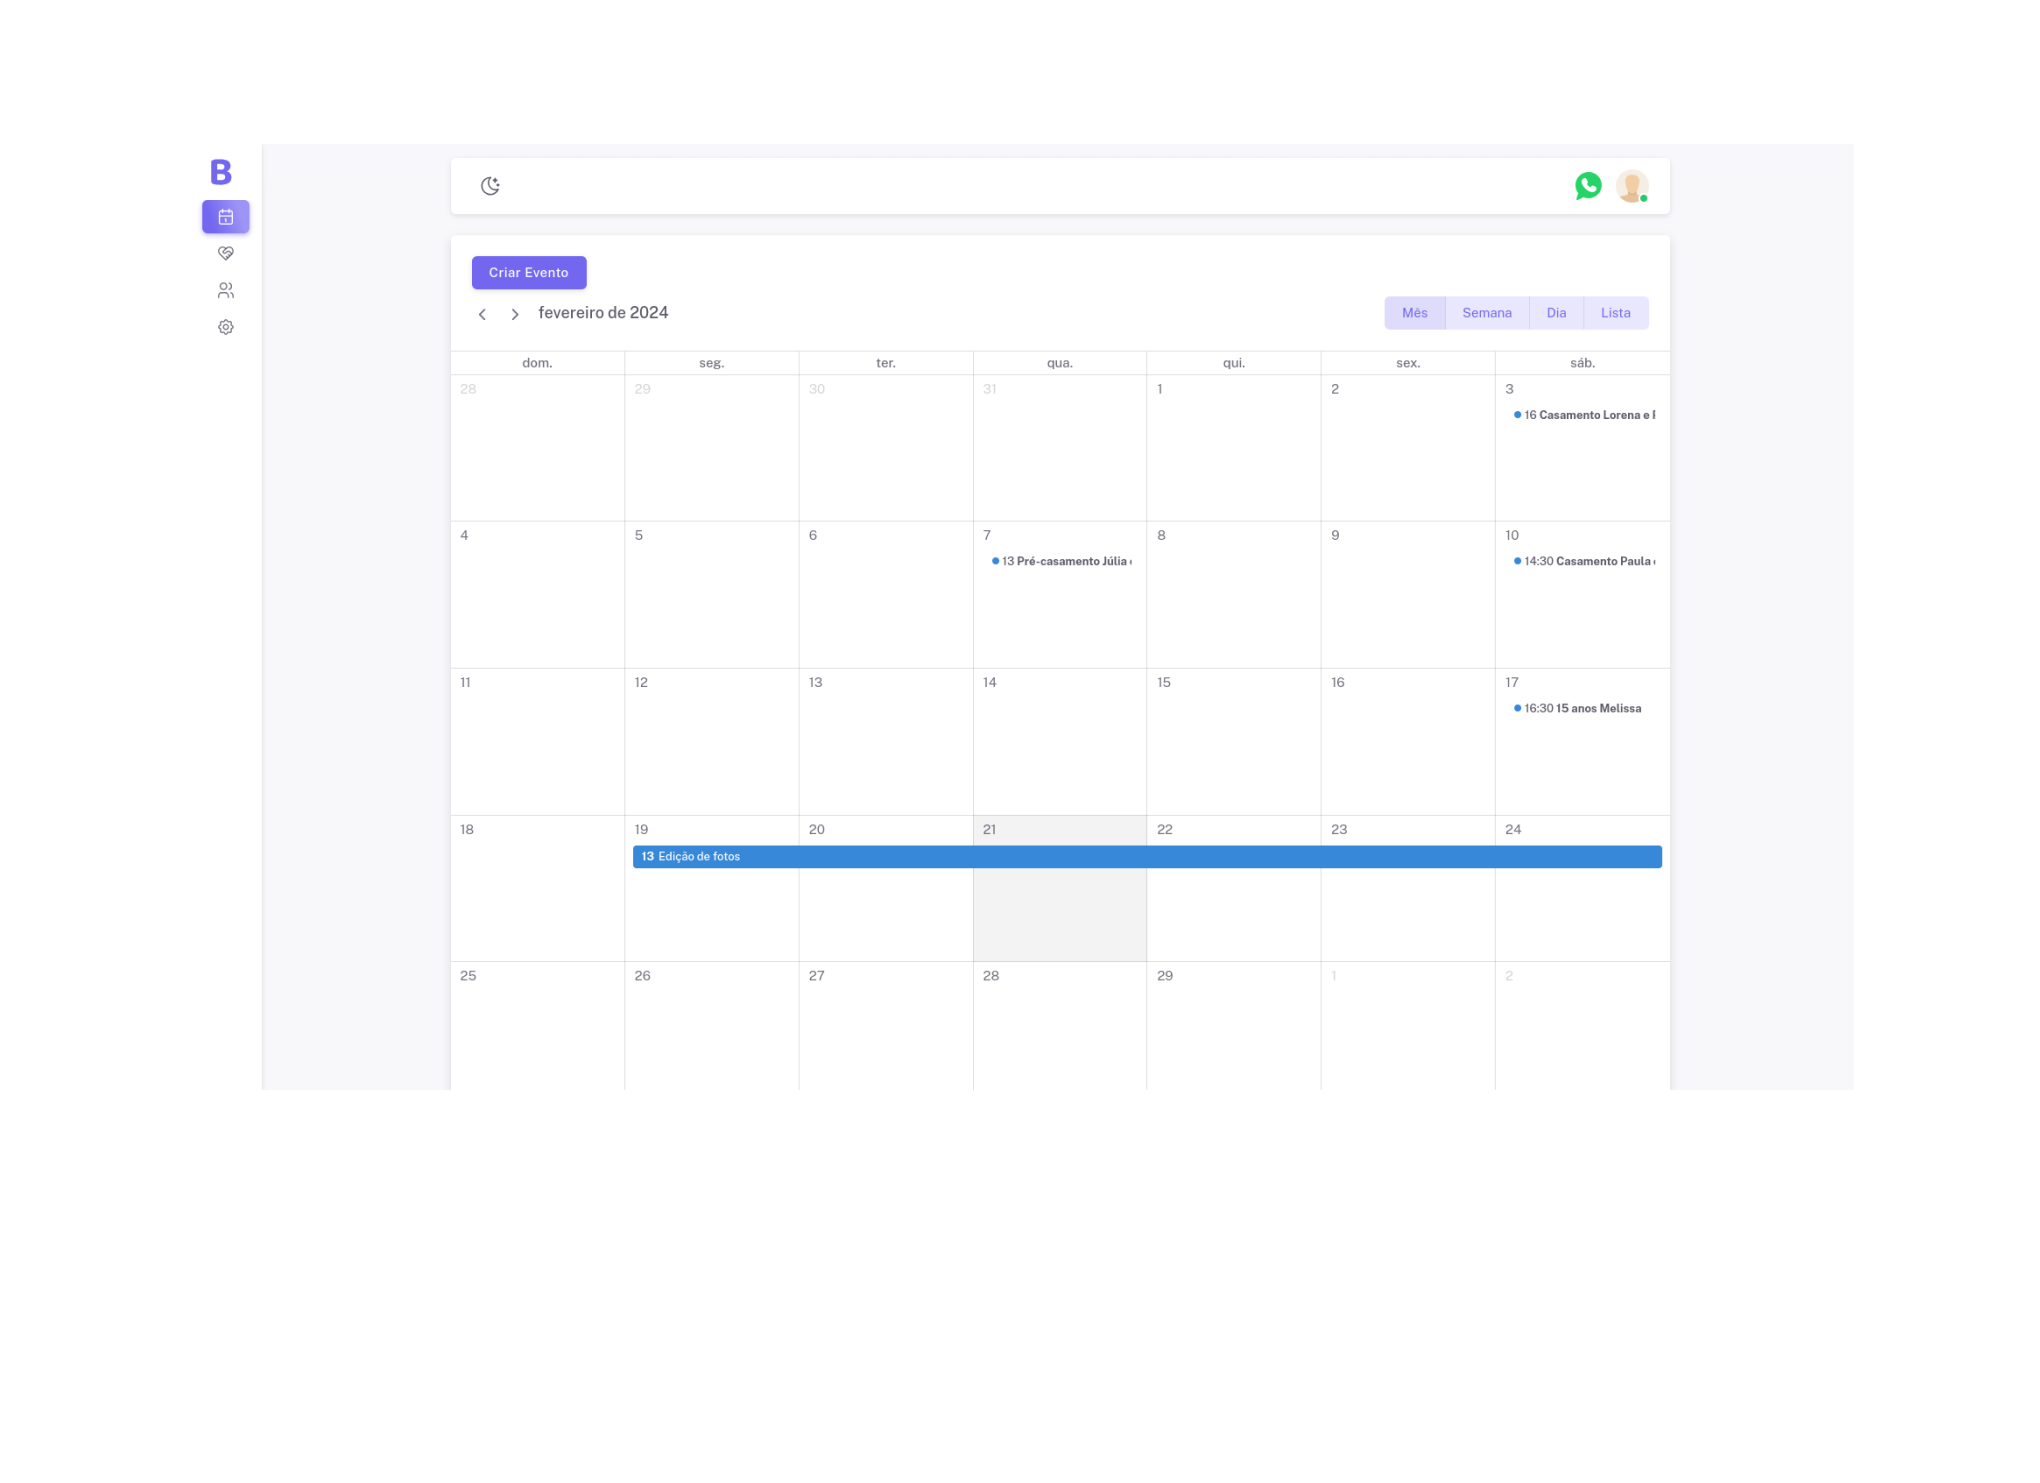The width and height of the screenshot is (2040, 1483).
Task: Navigate to previous month arrow
Action: 485,312
